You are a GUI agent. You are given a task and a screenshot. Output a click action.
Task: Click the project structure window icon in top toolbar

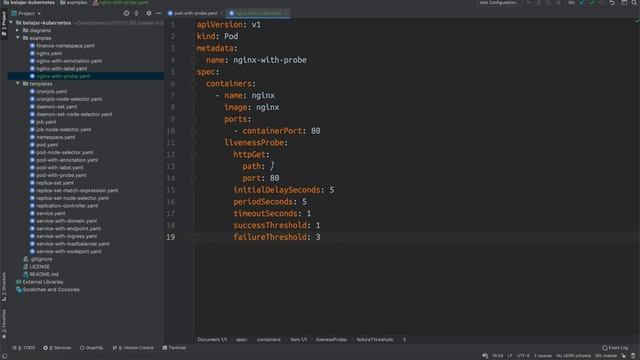pyautogui.click(x=624, y=2)
